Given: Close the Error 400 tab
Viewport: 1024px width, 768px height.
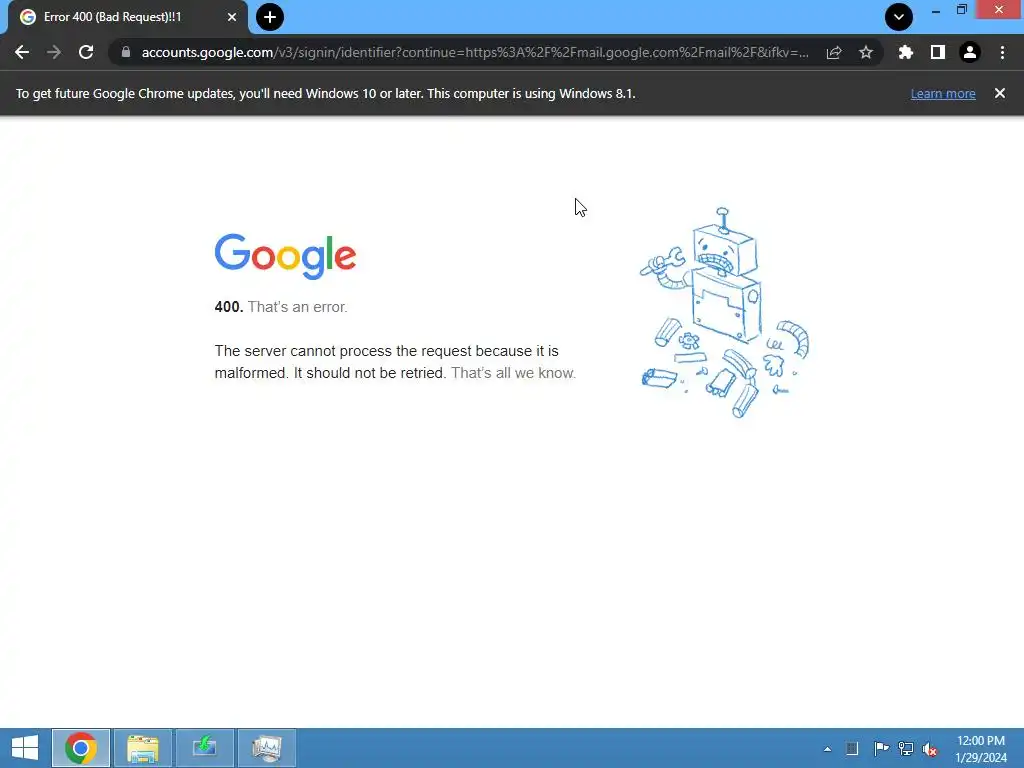Looking at the screenshot, I should pyautogui.click(x=232, y=17).
